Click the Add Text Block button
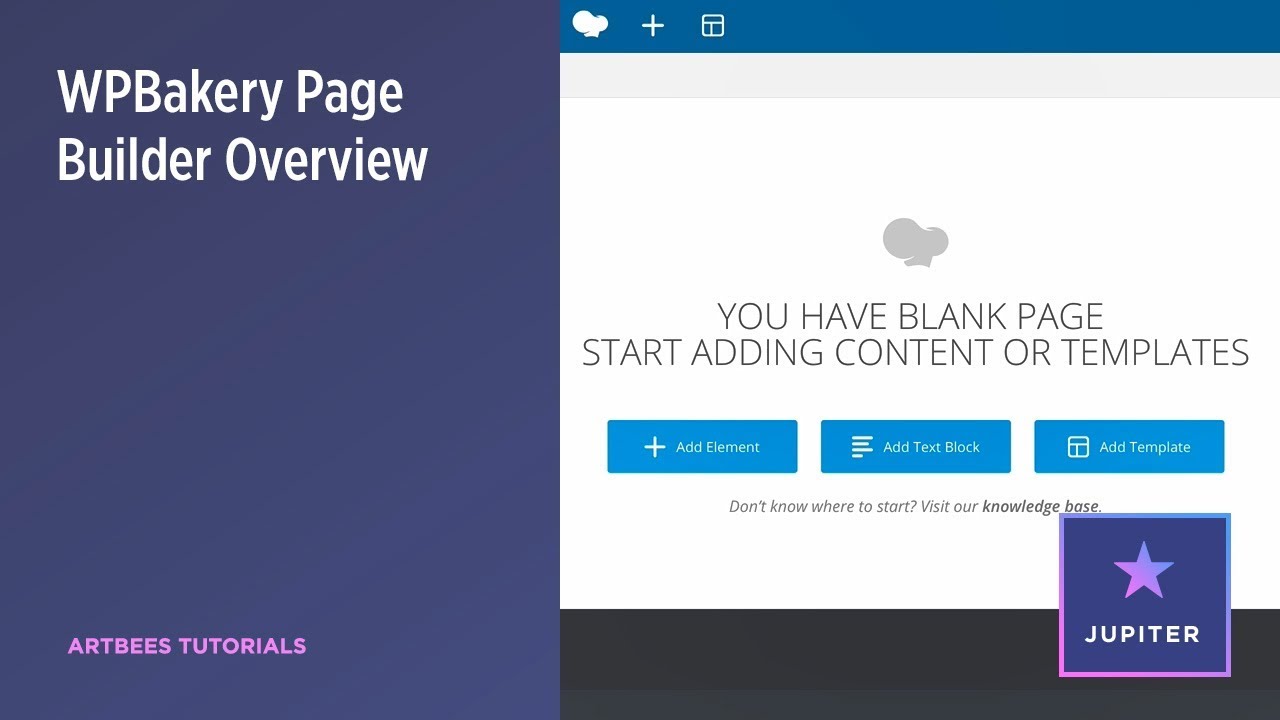This screenshot has height=720, width=1280. [x=916, y=446]
